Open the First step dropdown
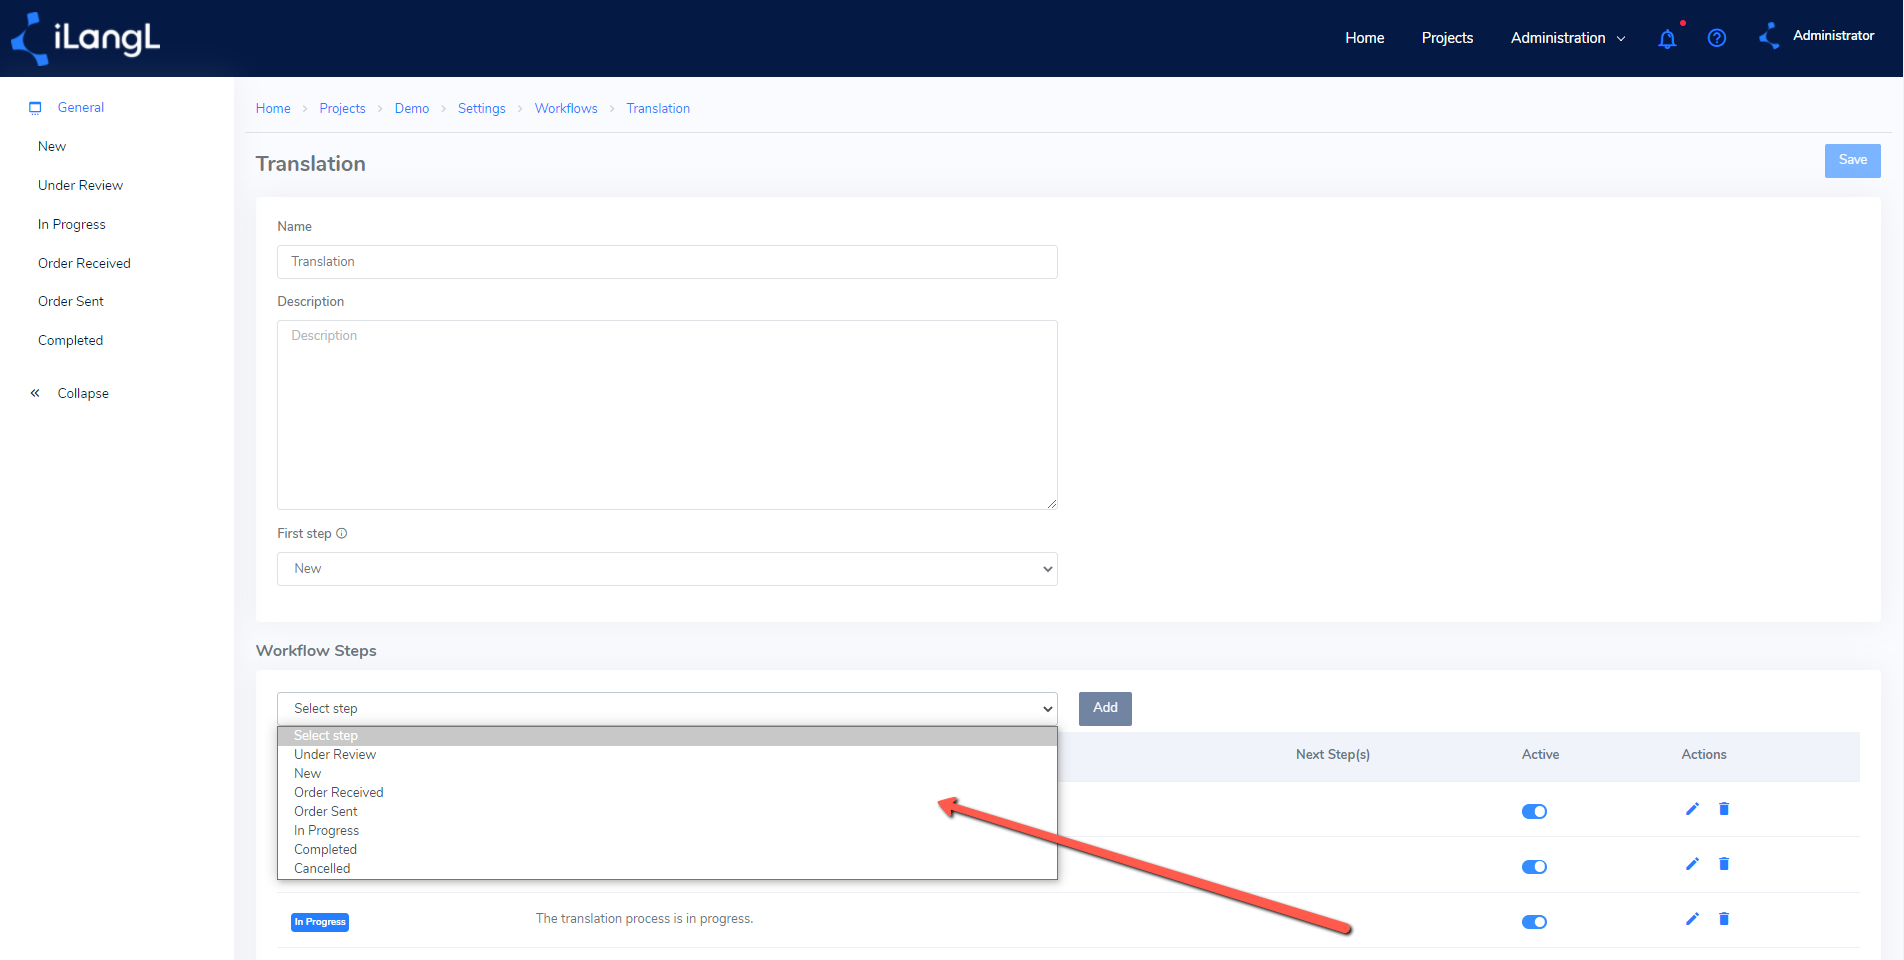1904x960 pixels. click(667, 569)
